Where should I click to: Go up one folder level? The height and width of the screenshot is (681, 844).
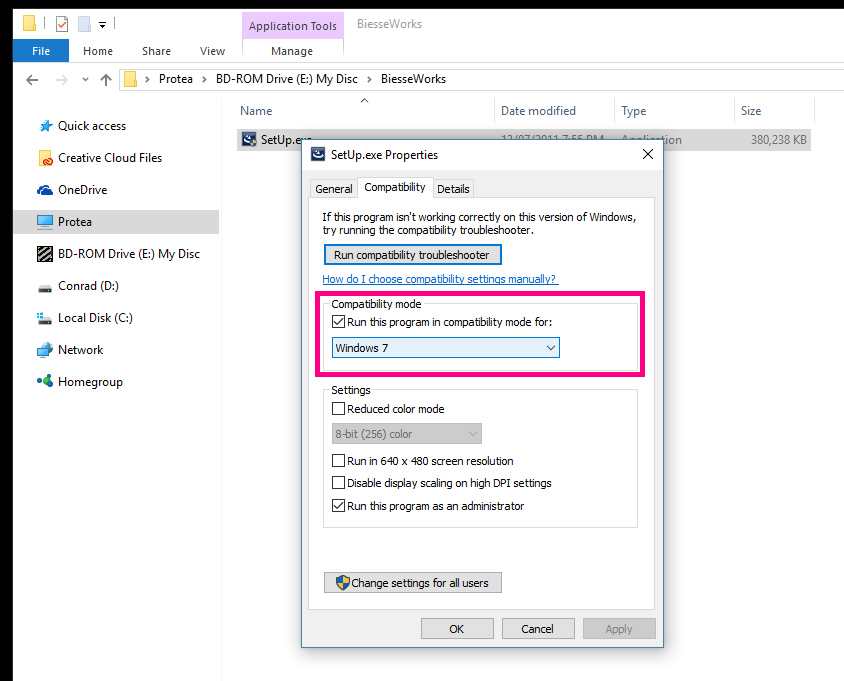[x=106, y=80]
